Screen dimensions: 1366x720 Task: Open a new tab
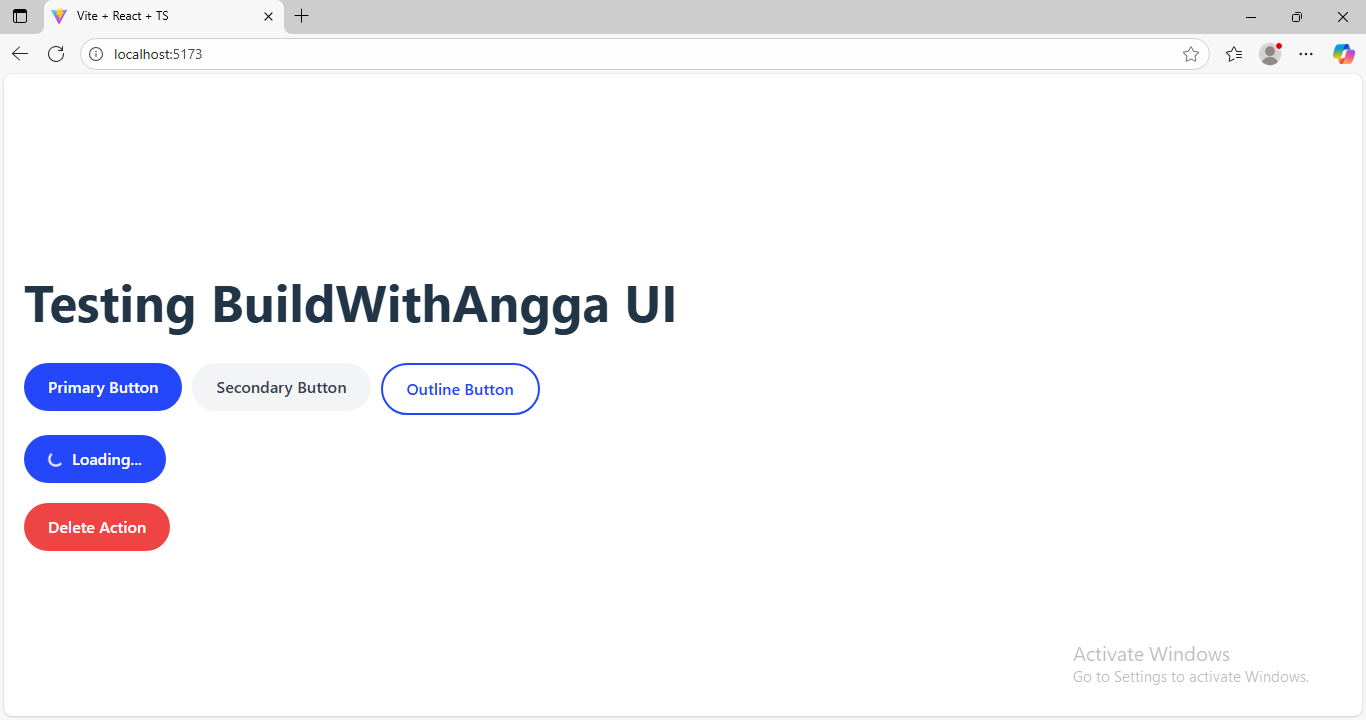click(302, 16)
